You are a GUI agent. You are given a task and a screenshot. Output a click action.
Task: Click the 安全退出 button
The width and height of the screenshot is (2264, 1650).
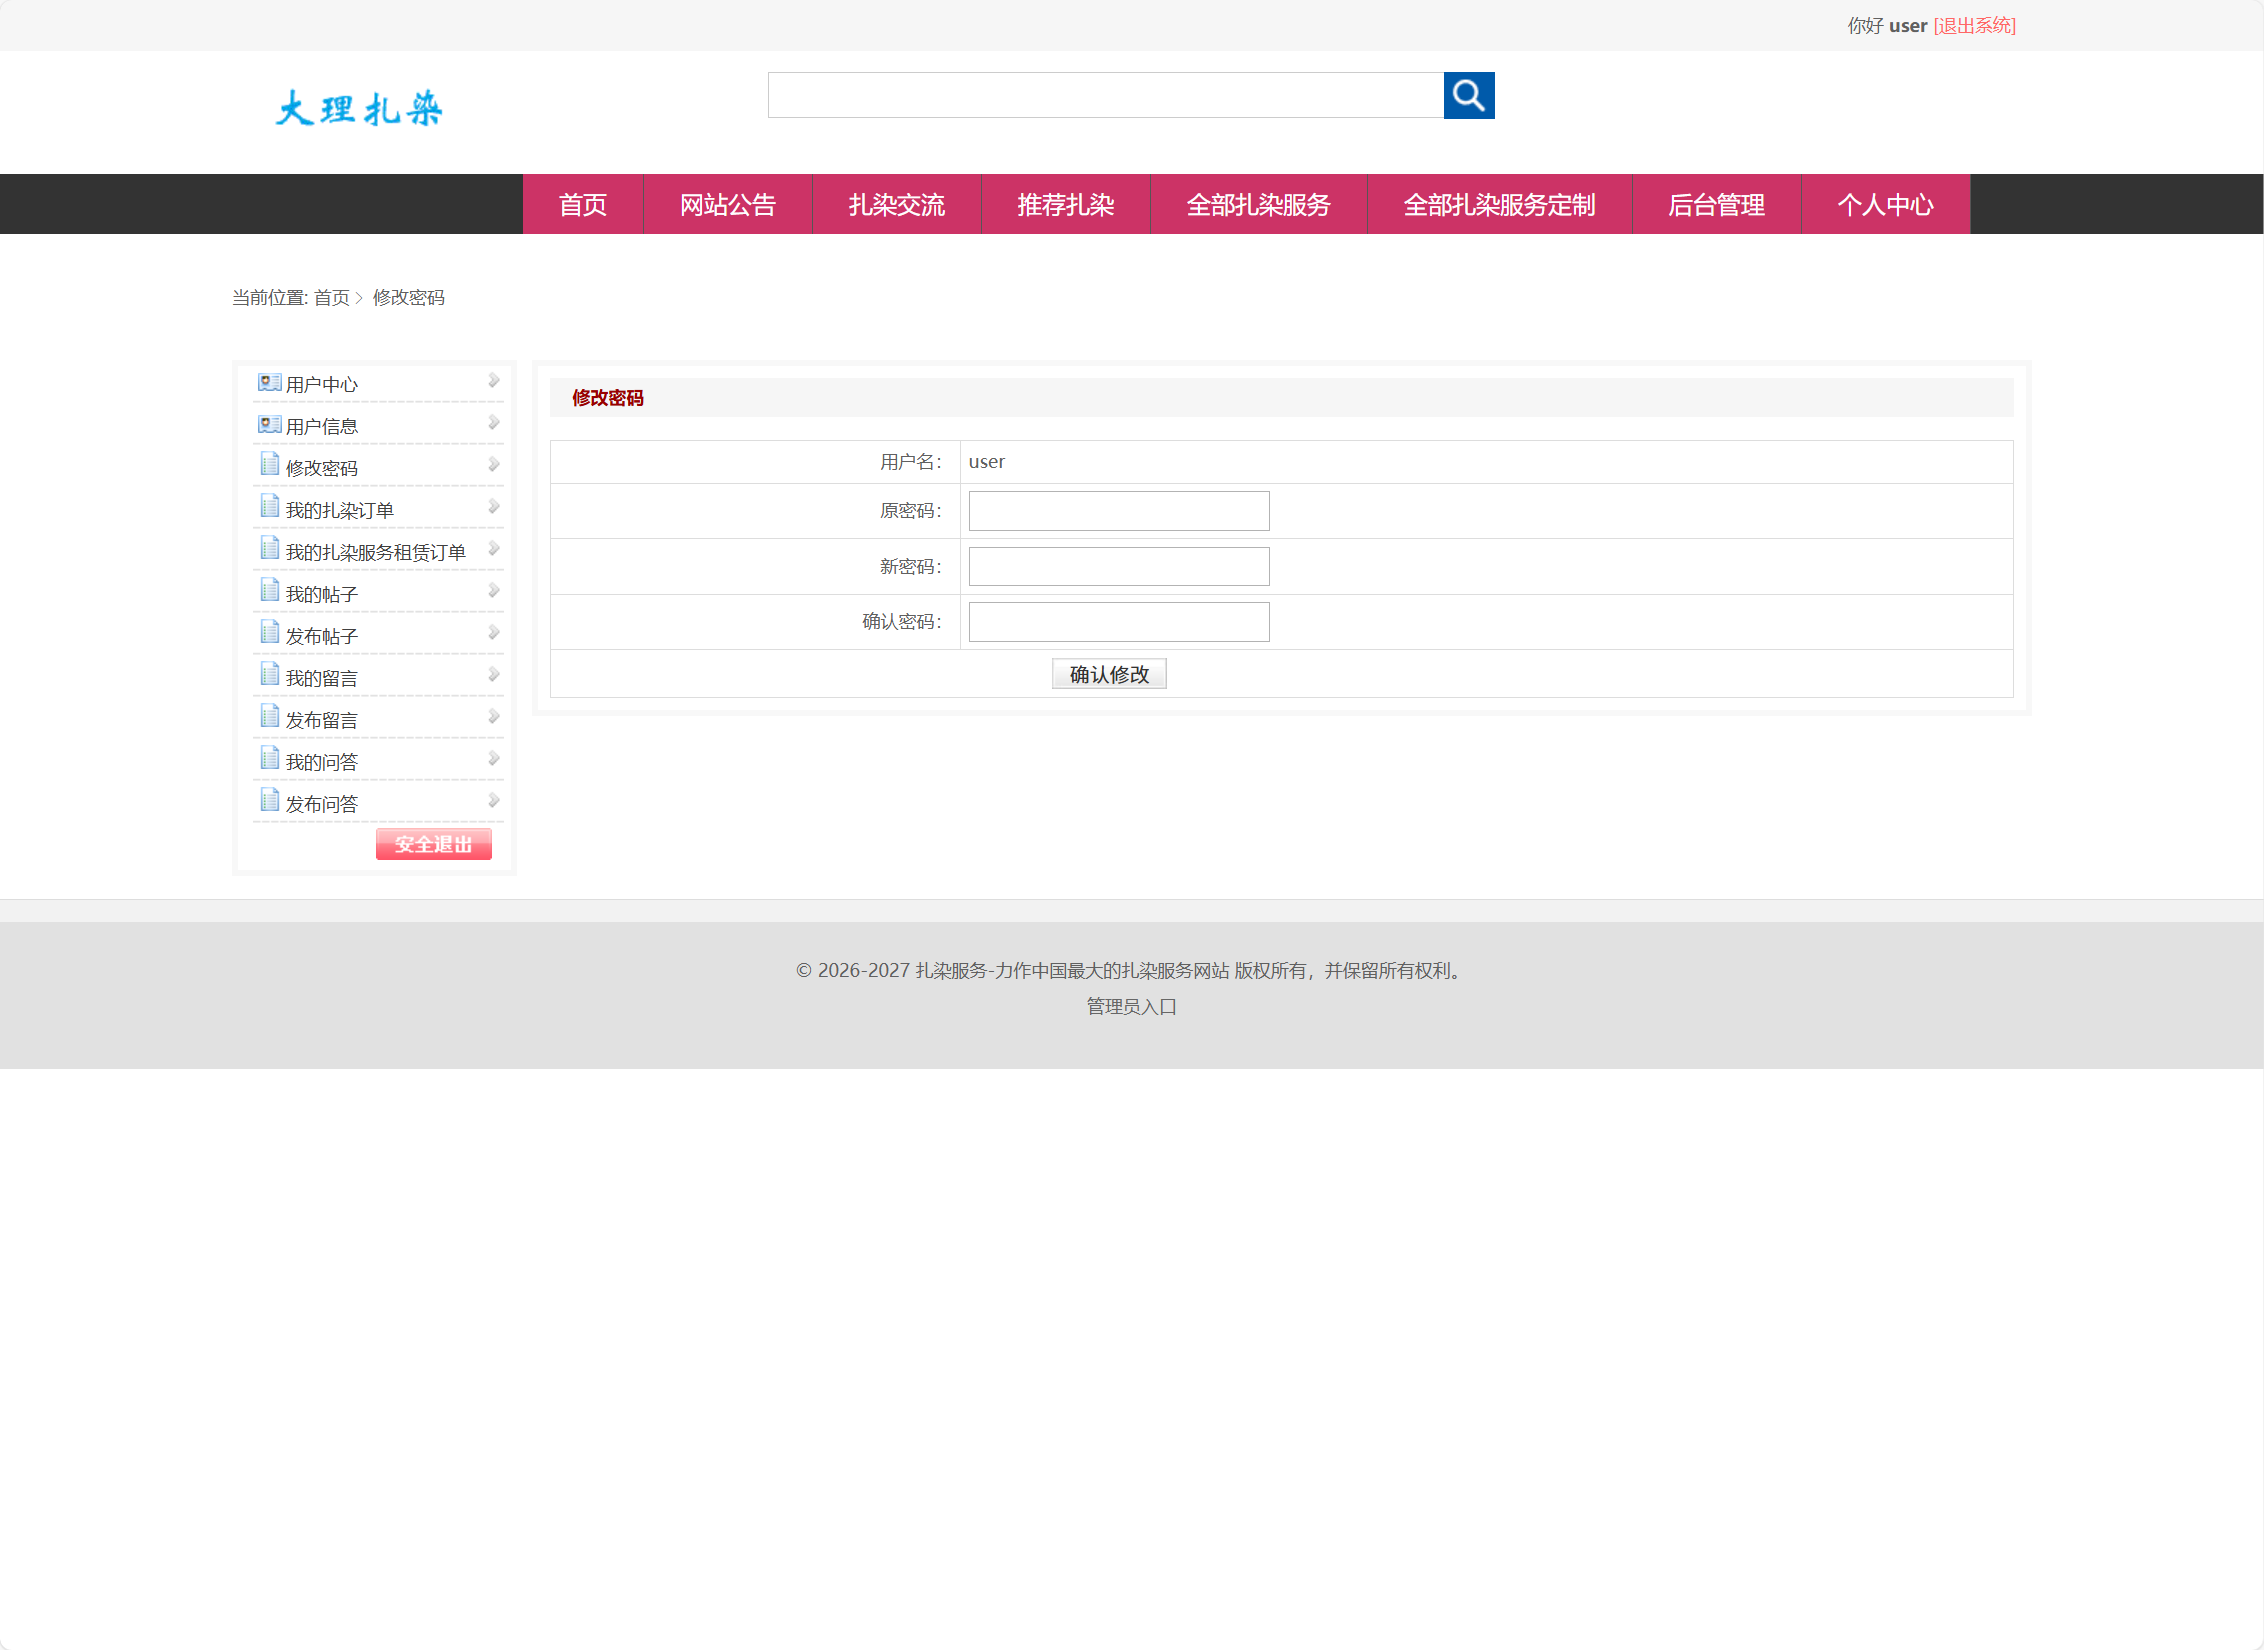pyautogui.click(x=433, y=844)
